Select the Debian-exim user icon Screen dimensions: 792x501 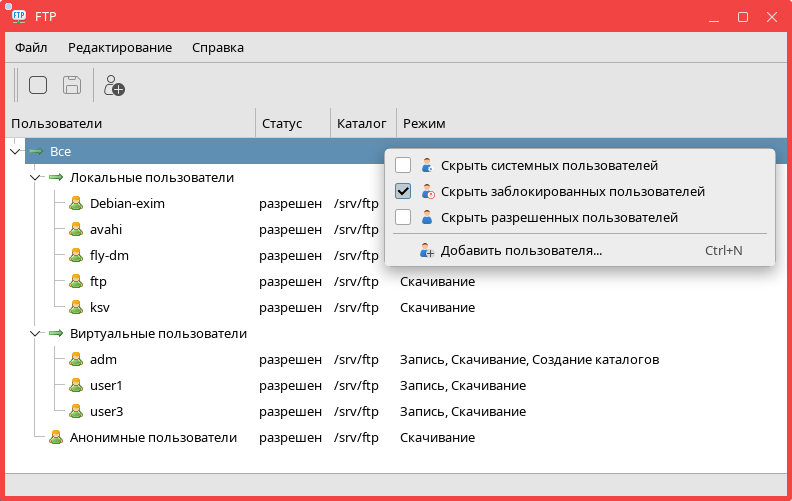pos(75,203)
